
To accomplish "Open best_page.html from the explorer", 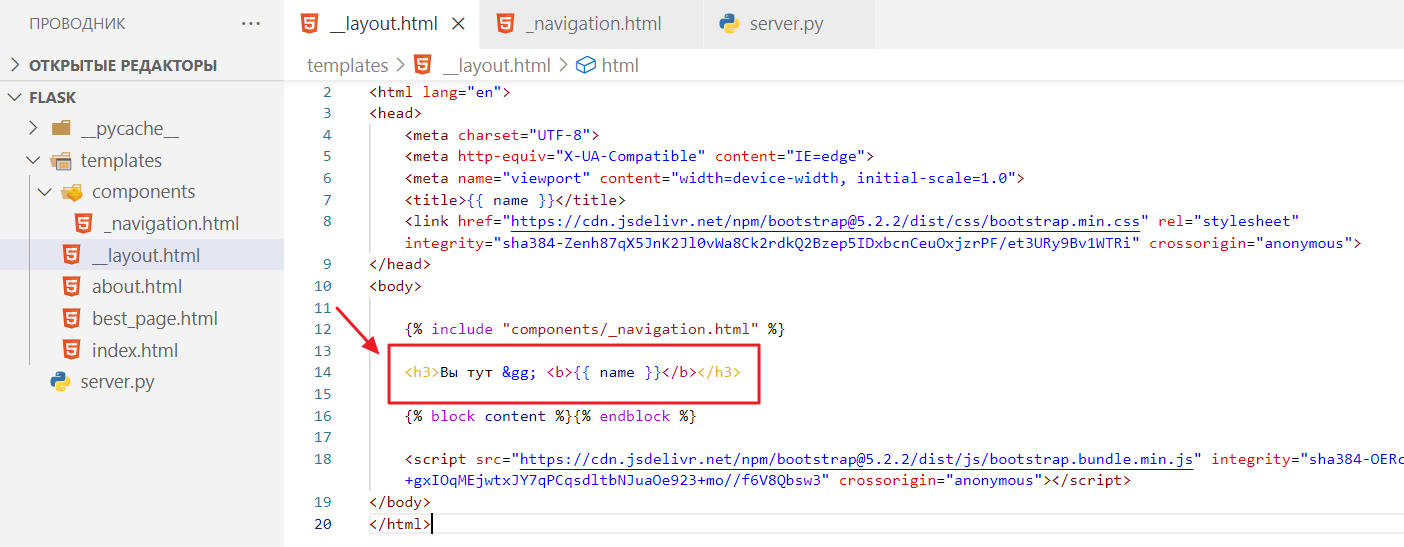I will pyautogui.click(x=154, y=319).
